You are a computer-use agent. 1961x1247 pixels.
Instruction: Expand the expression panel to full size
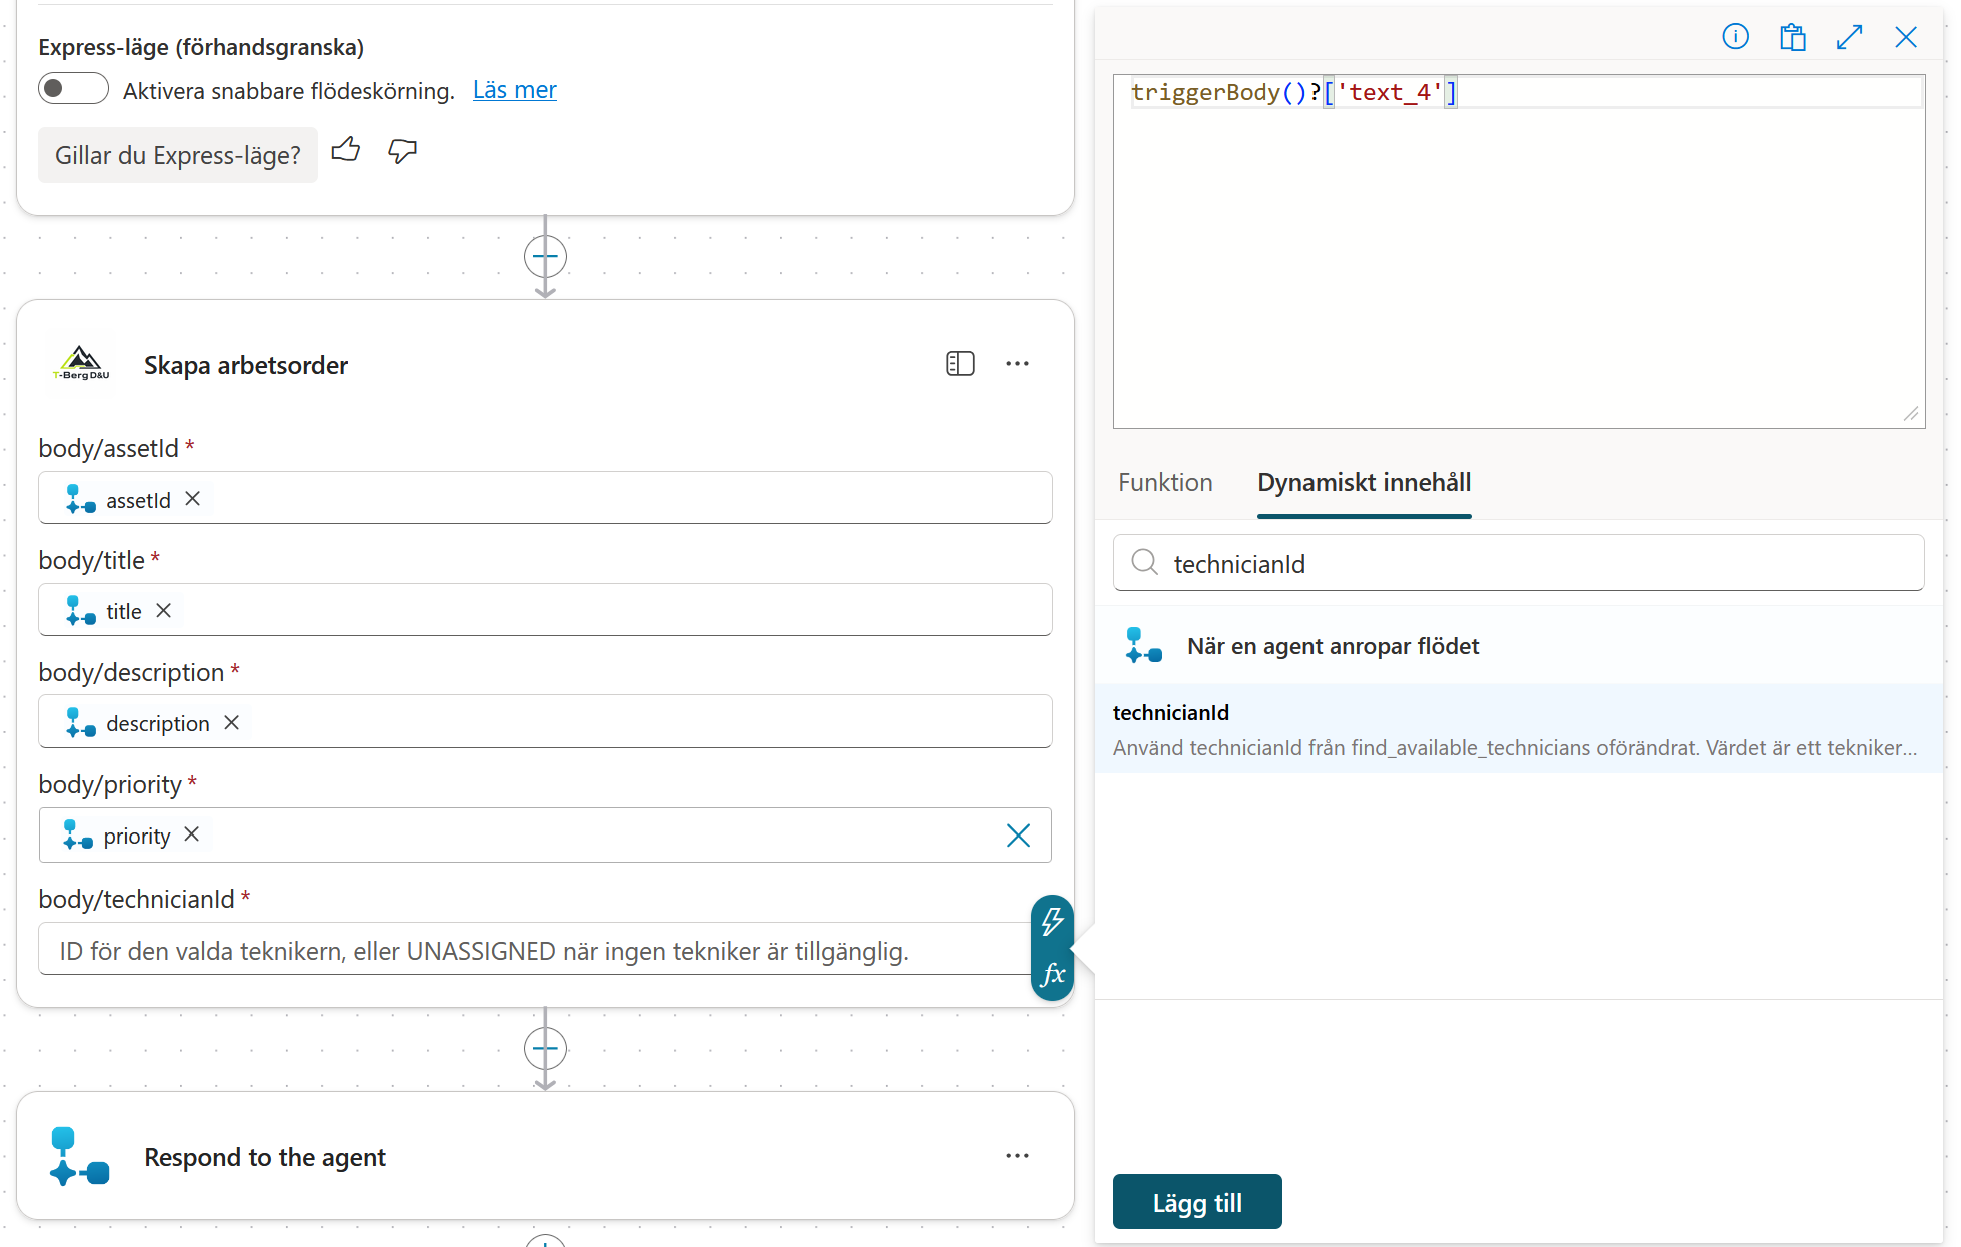coord(1849,37)
